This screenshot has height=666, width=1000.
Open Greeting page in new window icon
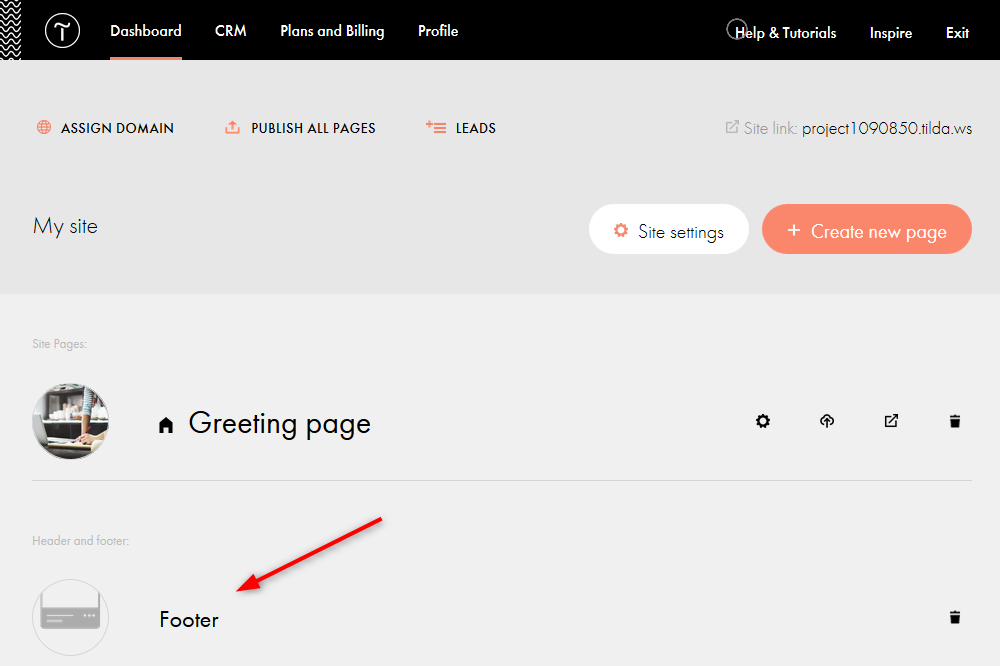coord(891,421)
